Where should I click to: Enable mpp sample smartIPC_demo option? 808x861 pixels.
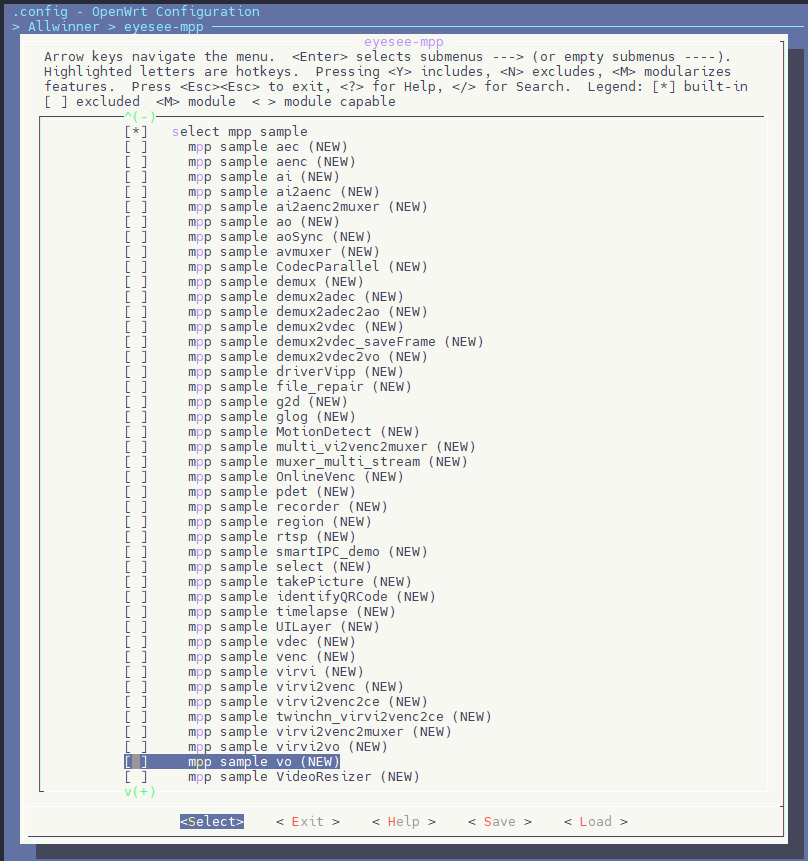[136, 552]
